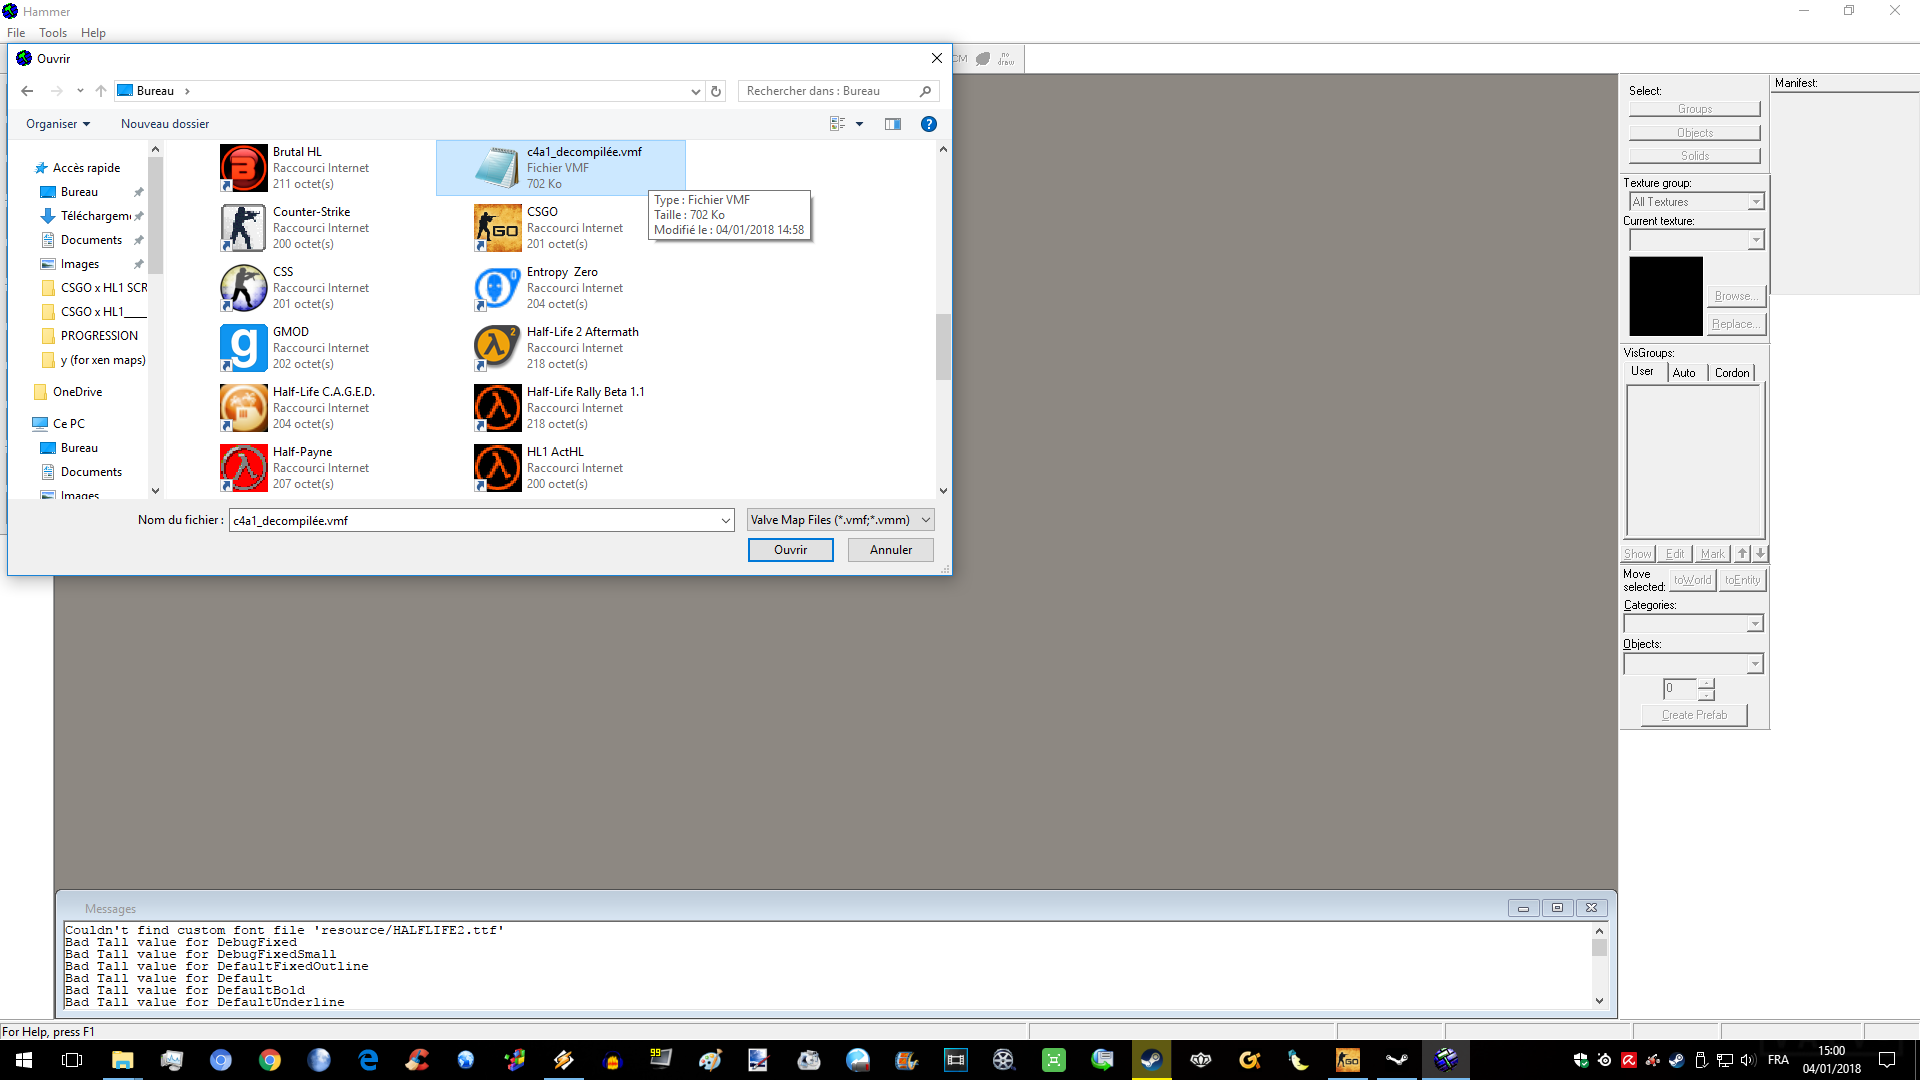Toggle the preview pane icon
This screenshot has height=1080, width=1920.
tap(893, 124)
